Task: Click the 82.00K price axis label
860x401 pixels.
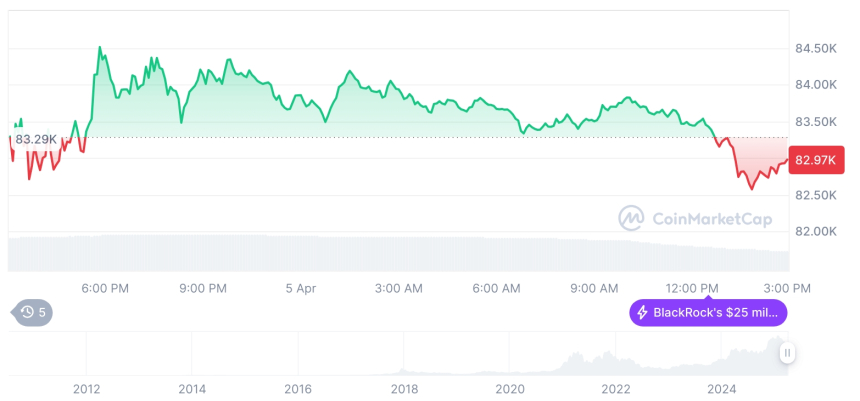Action: (815, 232)
